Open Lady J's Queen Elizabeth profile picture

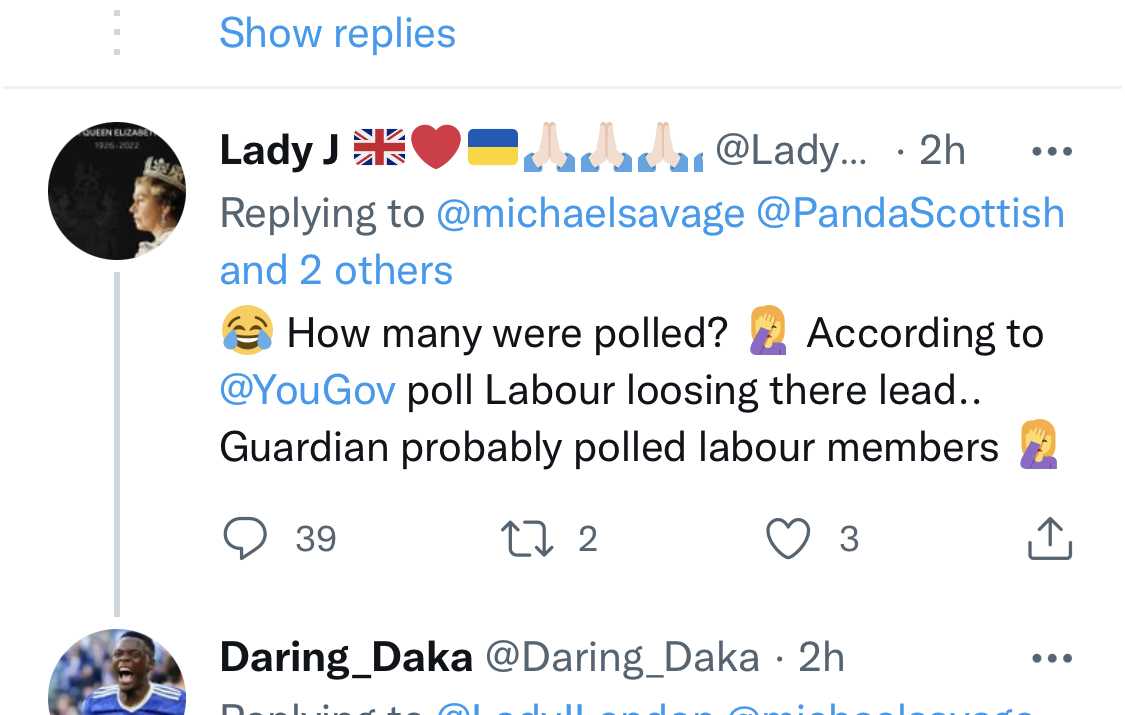(x=117, y=190)
